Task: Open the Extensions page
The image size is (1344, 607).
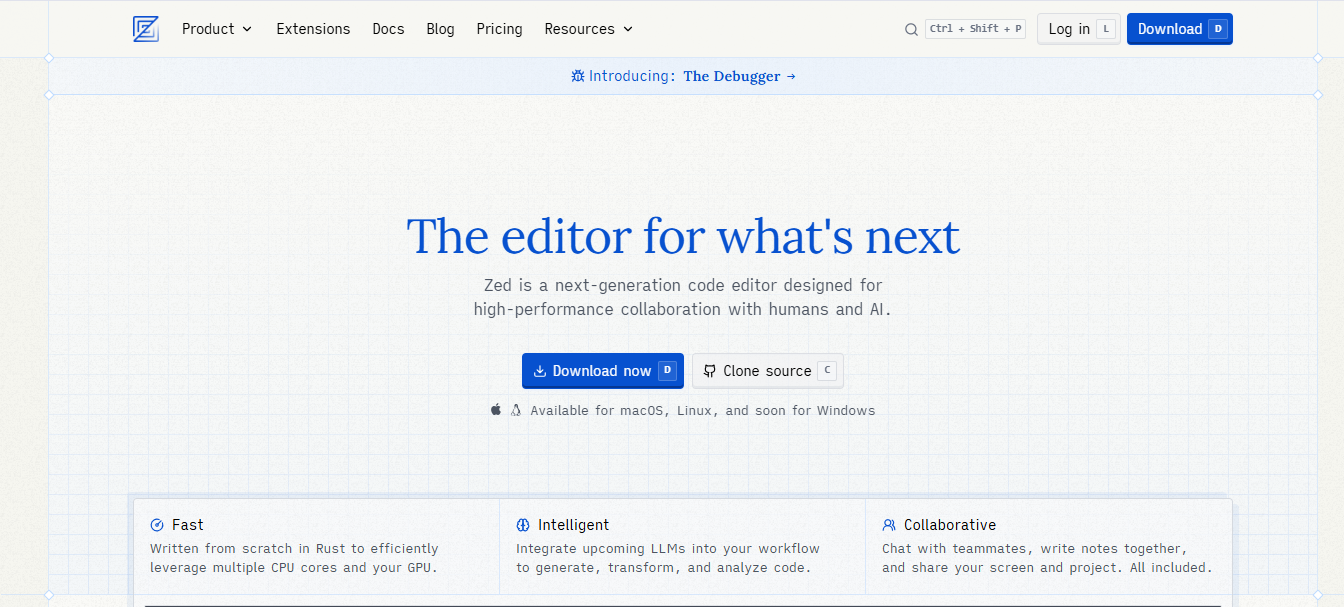Action: 313,29
